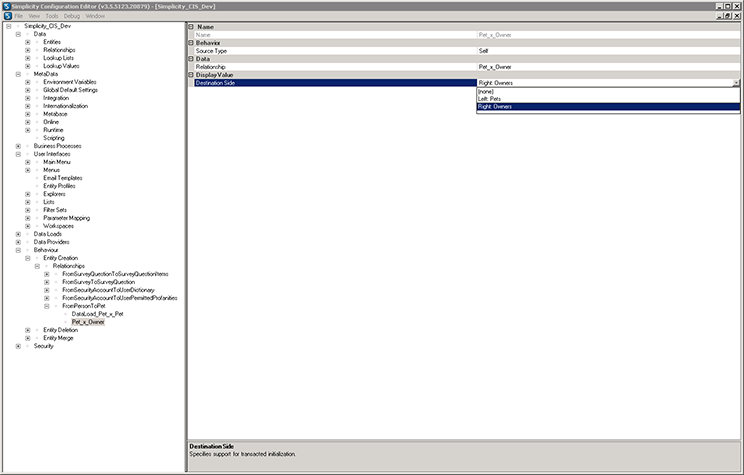The image size is (744, 475).
Task: Open the File menu
Action: tap(19, 16)
